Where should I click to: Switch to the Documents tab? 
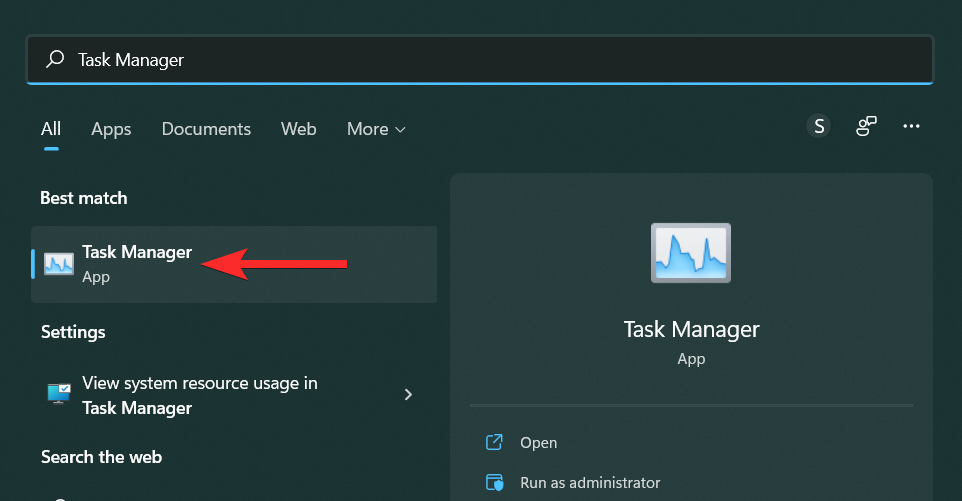coord(206,129)
